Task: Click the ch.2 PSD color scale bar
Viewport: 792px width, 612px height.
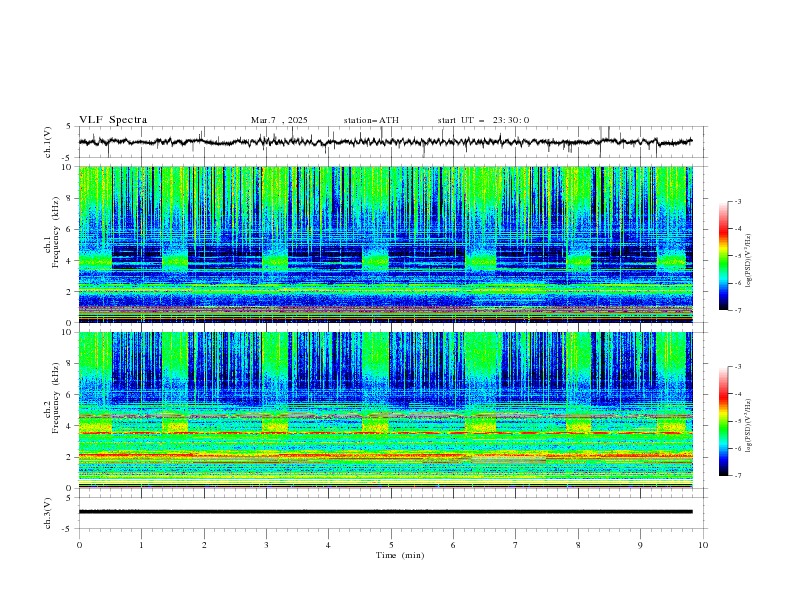Action: point(723,421)
